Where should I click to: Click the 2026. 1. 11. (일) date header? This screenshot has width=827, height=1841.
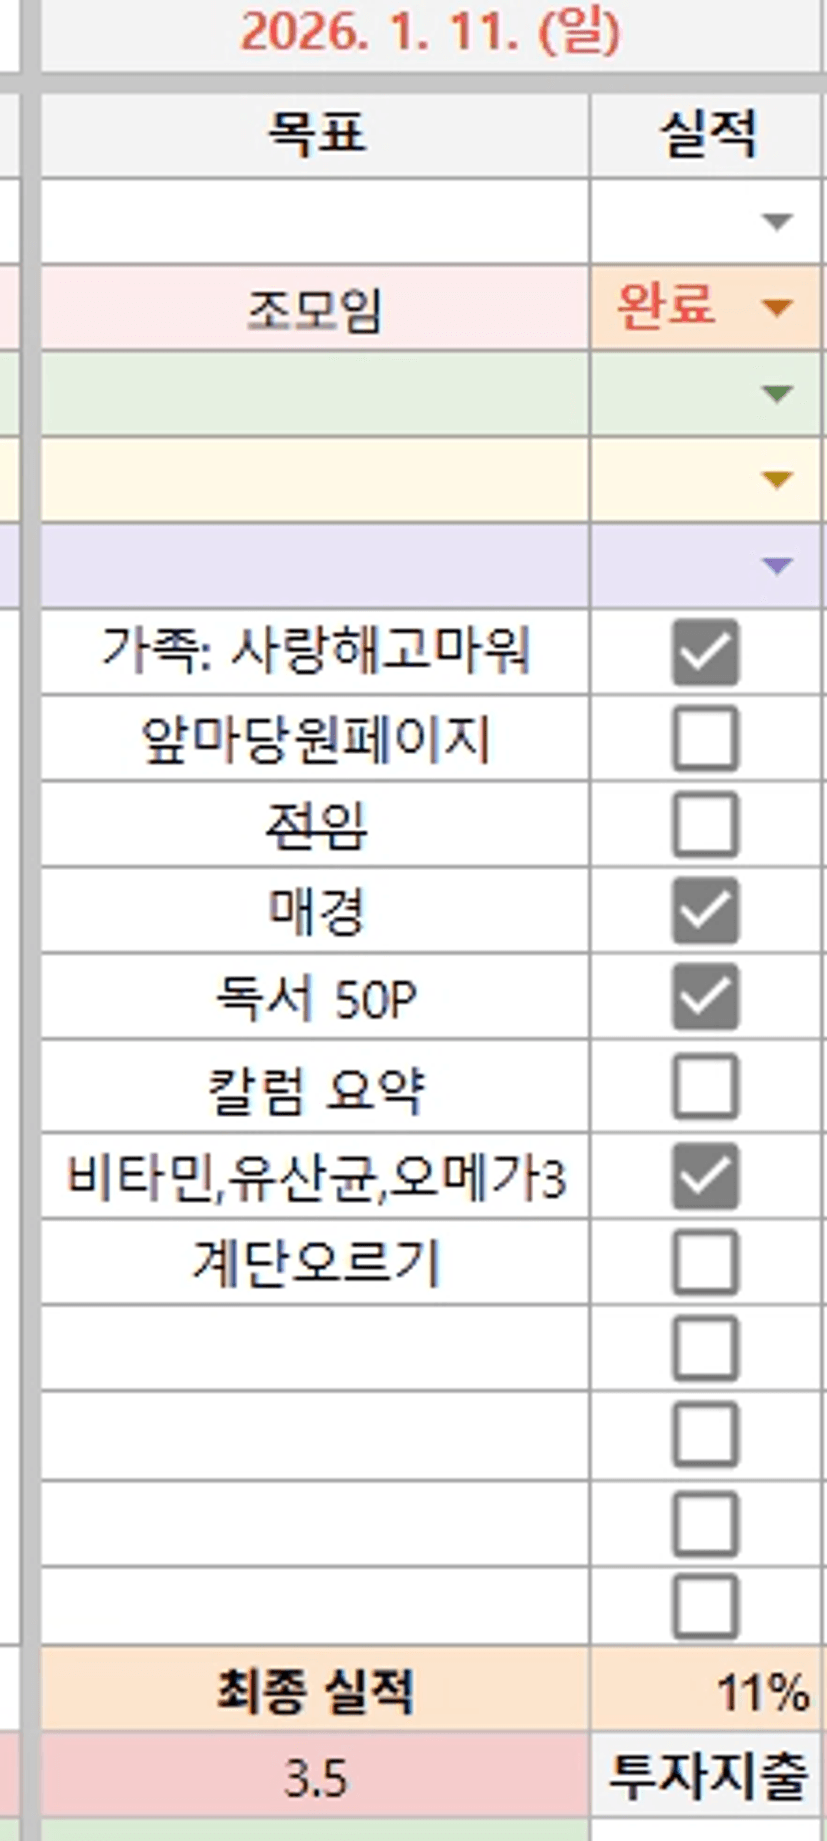[x=430, y=34]
